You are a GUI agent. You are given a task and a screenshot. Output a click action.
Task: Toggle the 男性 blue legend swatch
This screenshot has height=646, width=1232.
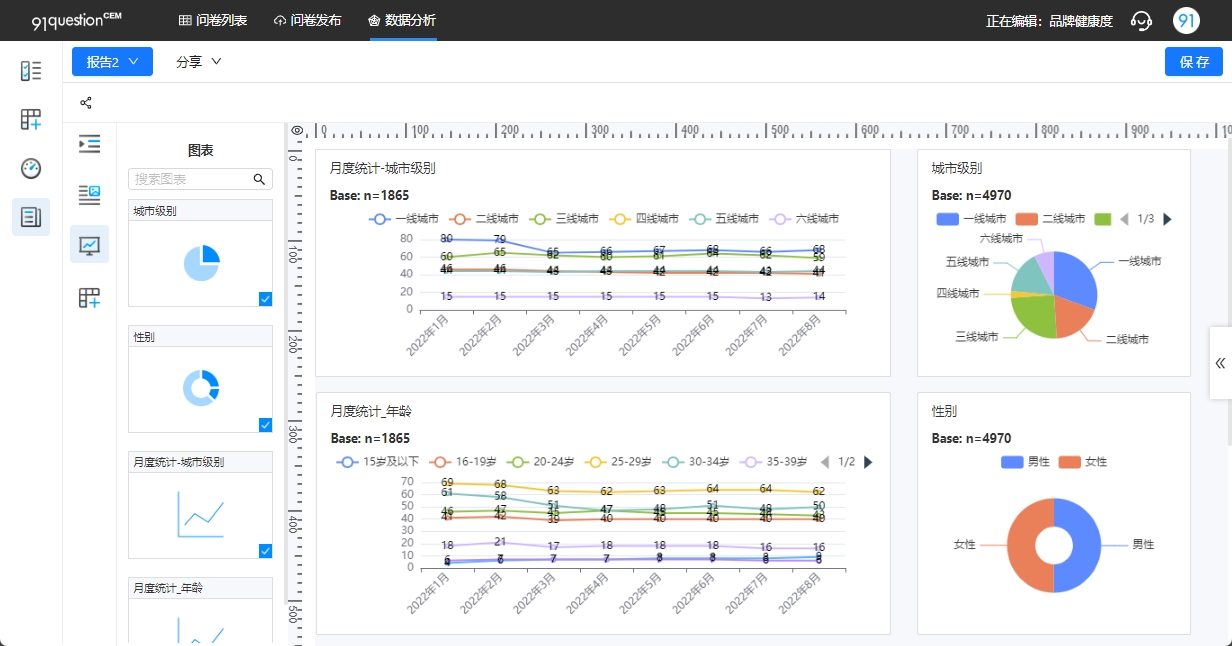pos(1012,462)
